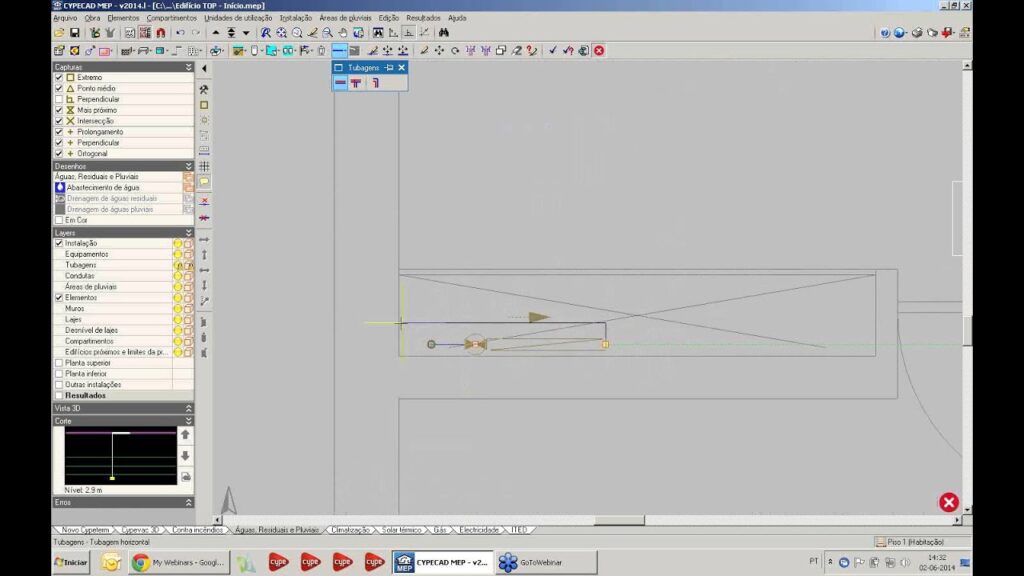Click the Save disk icon in toolbar

75,33
